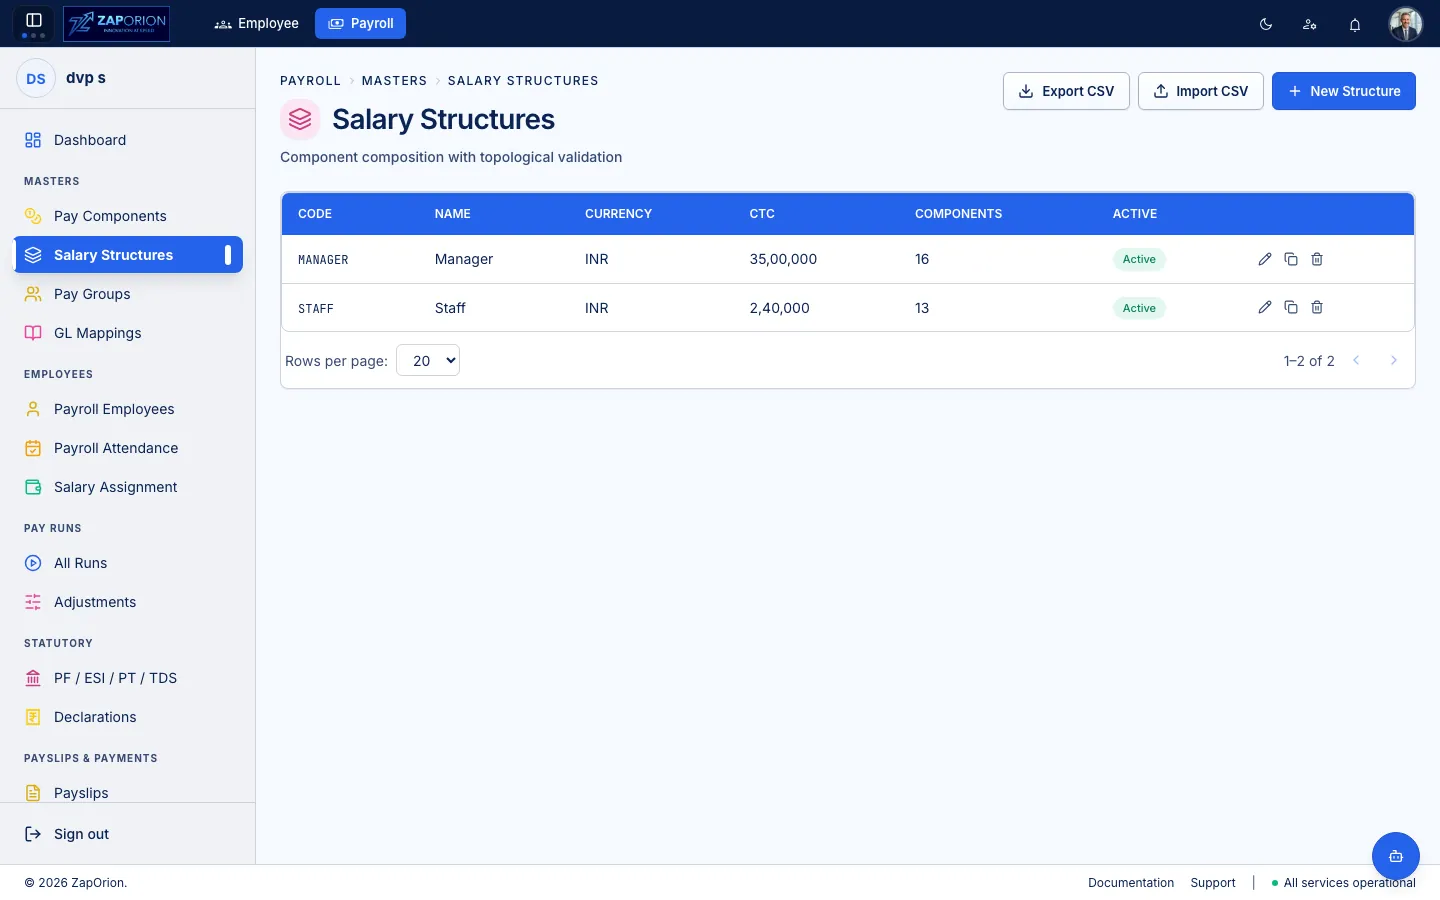Click the 35,00,000 CTC value
Image resolution: width=1440 pixels, height=900 pixels.
(x=783, y=259)
